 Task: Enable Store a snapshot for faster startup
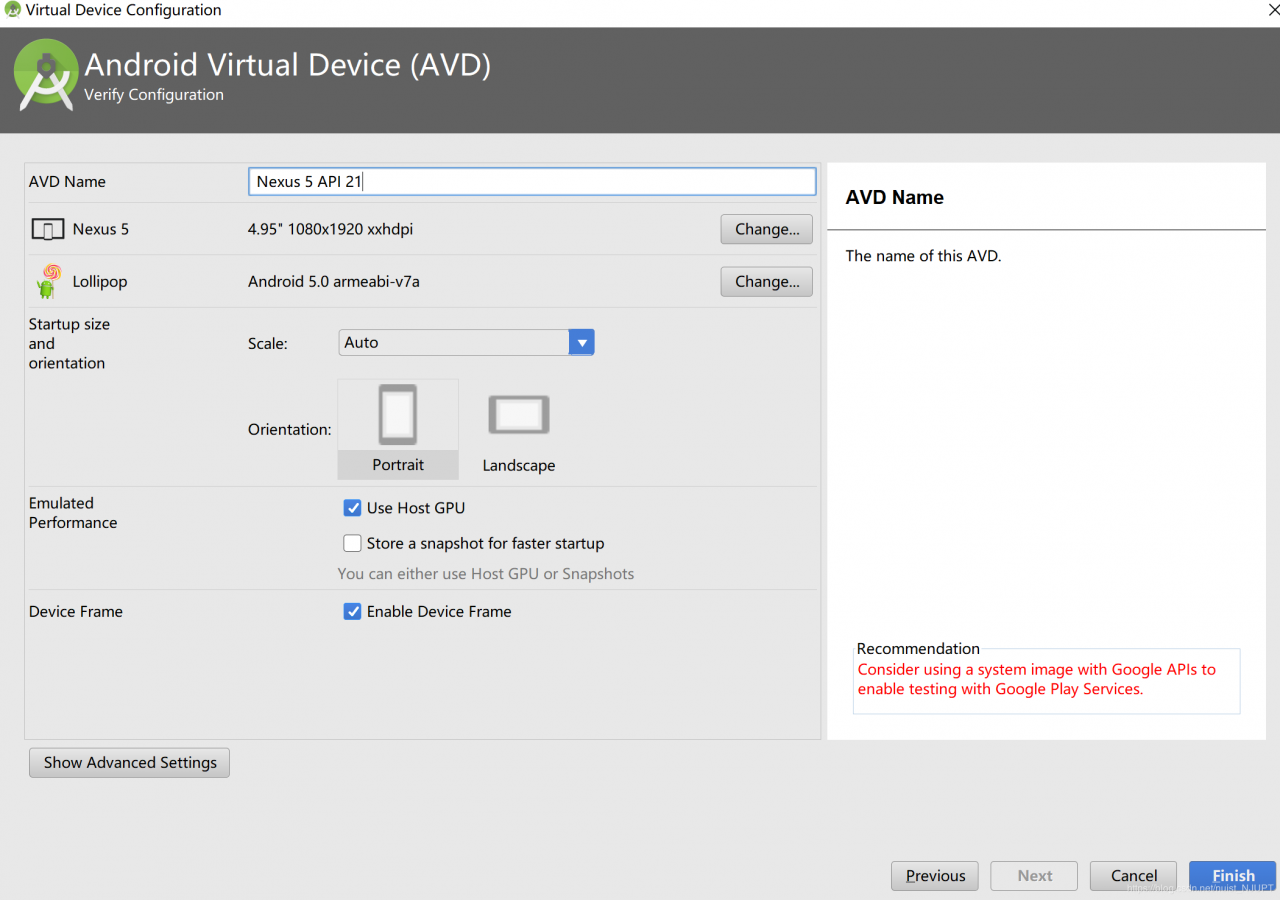click(352, 544)
